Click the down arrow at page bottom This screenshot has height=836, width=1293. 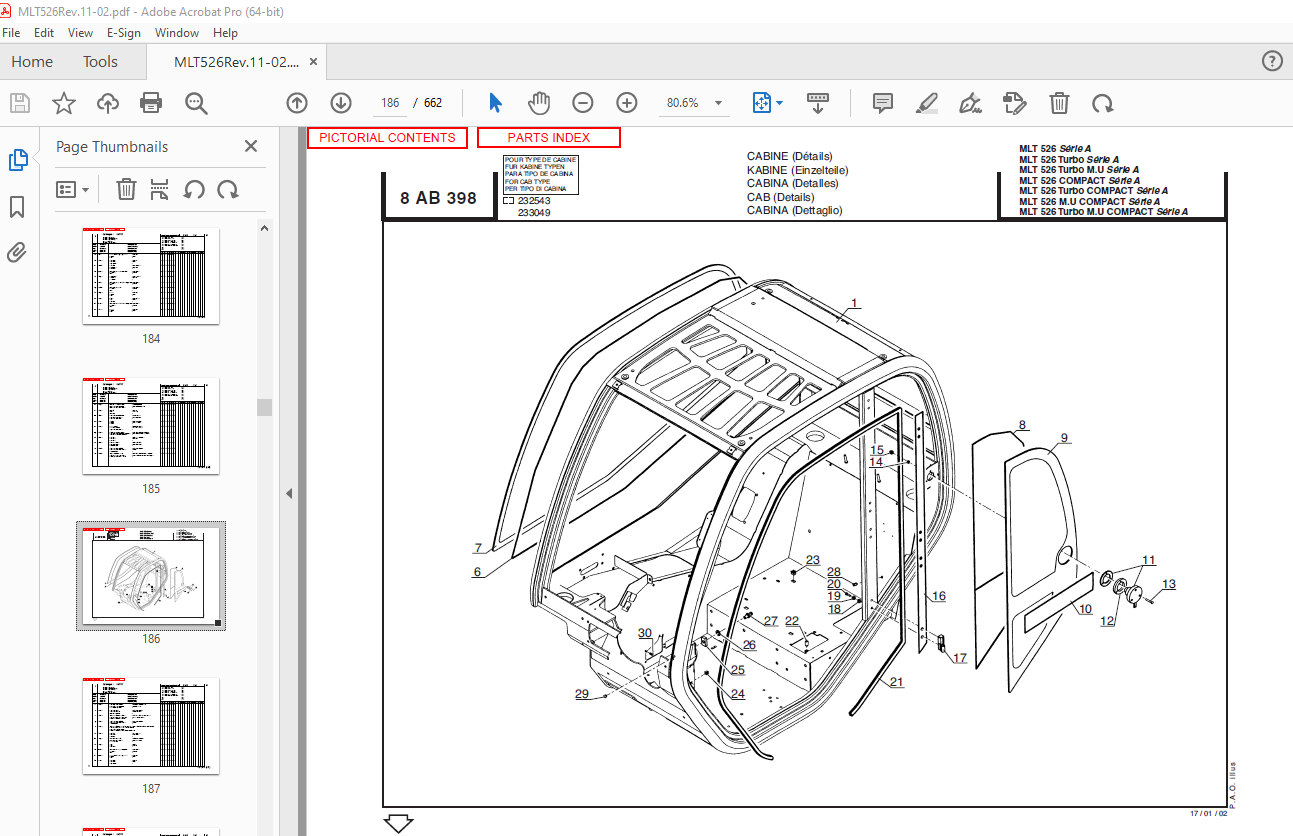(399, 824)
